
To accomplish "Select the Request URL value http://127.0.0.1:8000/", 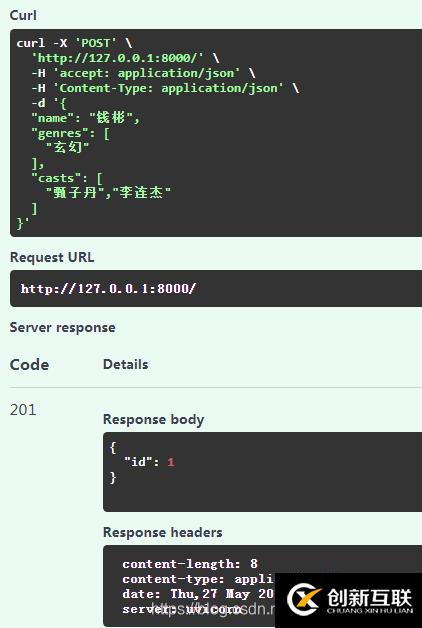I will (108, 288).
